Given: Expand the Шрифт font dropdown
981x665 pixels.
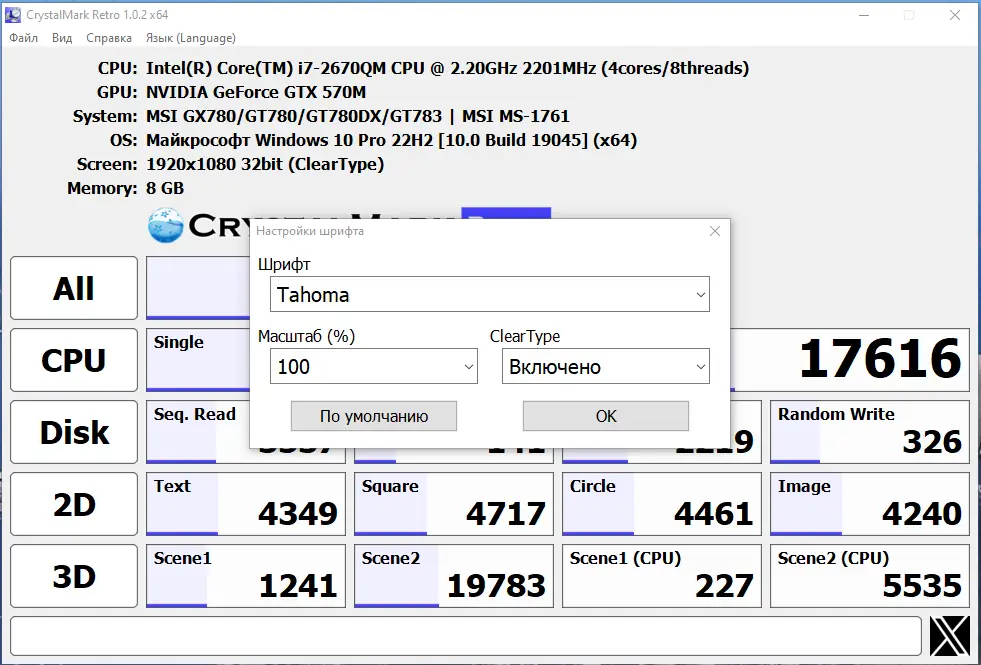Looking at the screenshot, I should [x=489, y=294].
